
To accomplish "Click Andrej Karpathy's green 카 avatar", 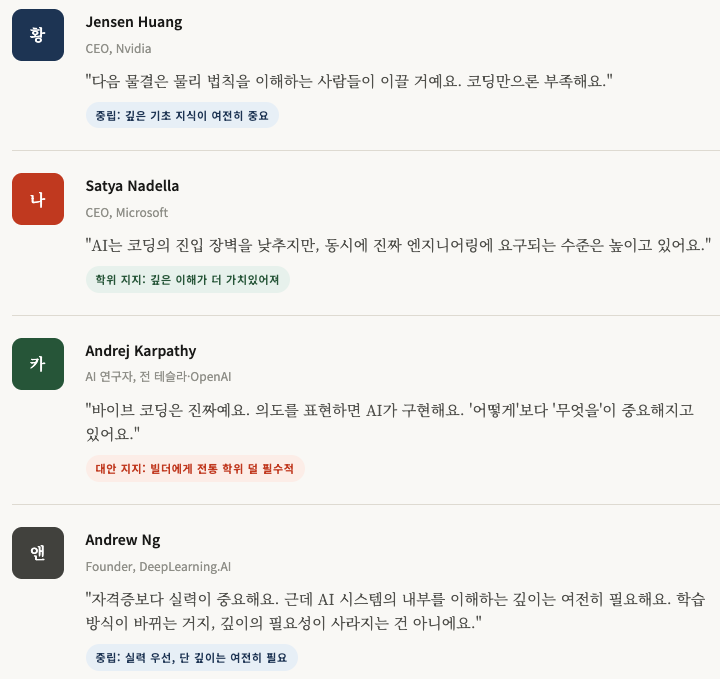I will coord(38,364).
